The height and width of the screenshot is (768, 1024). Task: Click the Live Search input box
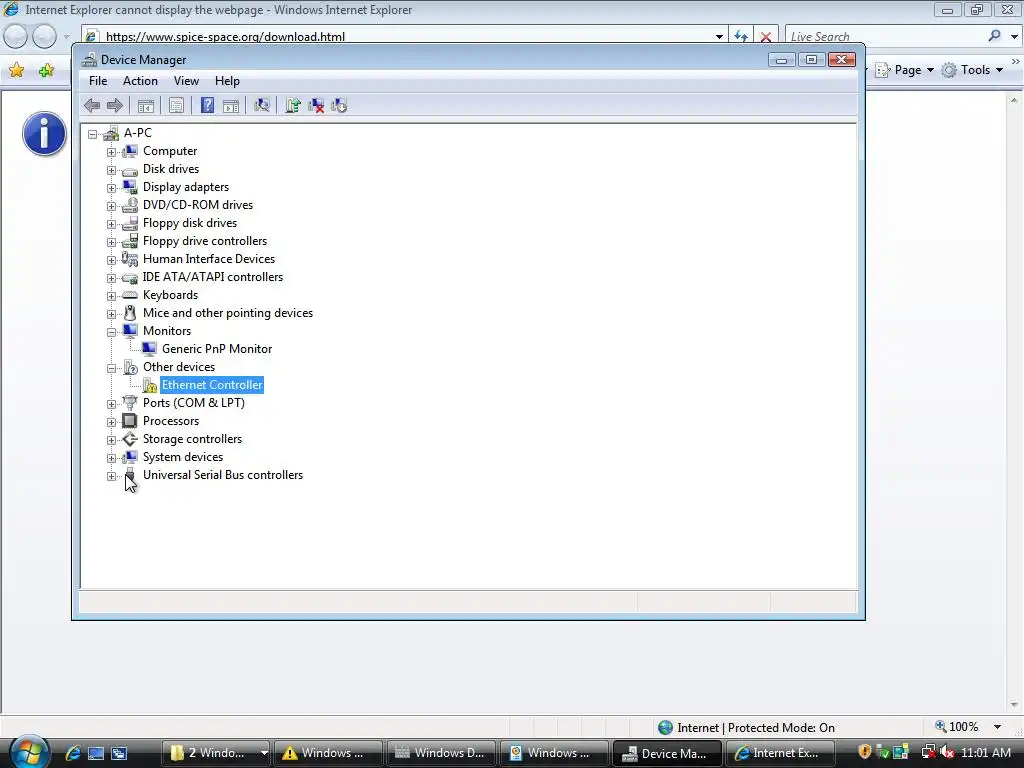(885, 37)
